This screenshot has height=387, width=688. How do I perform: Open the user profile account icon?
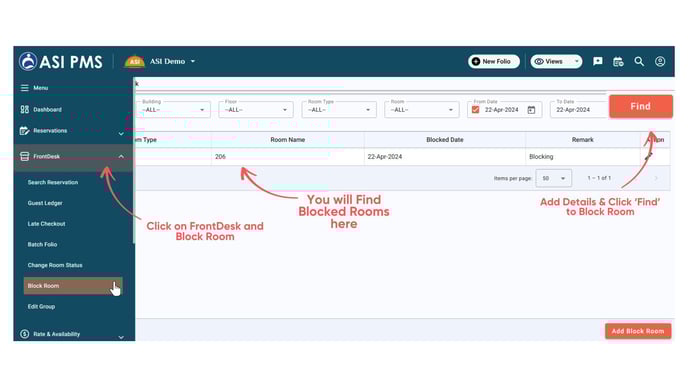point(660,61)
